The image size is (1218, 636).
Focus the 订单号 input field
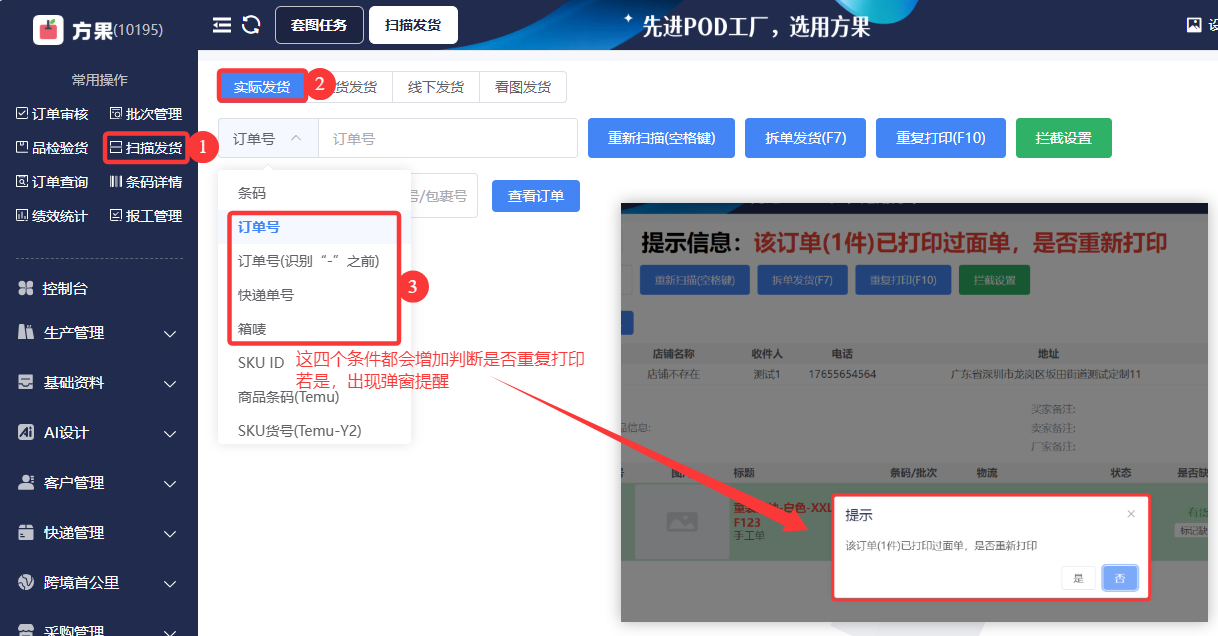pos(448,138)
